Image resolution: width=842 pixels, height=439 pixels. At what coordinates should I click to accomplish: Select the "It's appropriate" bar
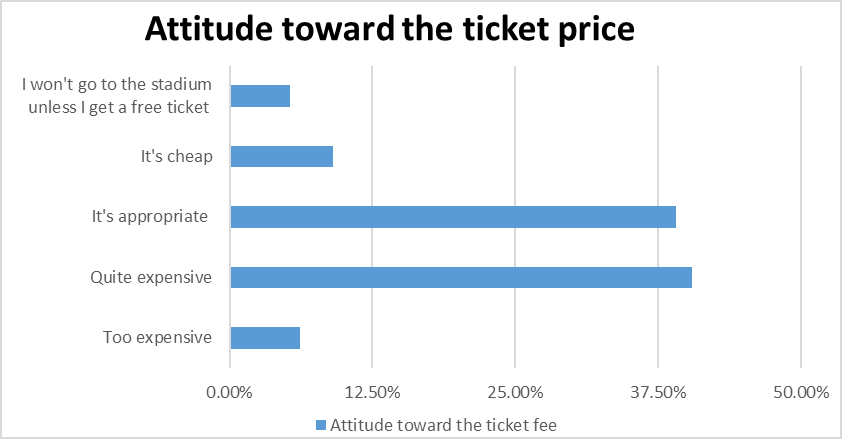coord(453,217)
